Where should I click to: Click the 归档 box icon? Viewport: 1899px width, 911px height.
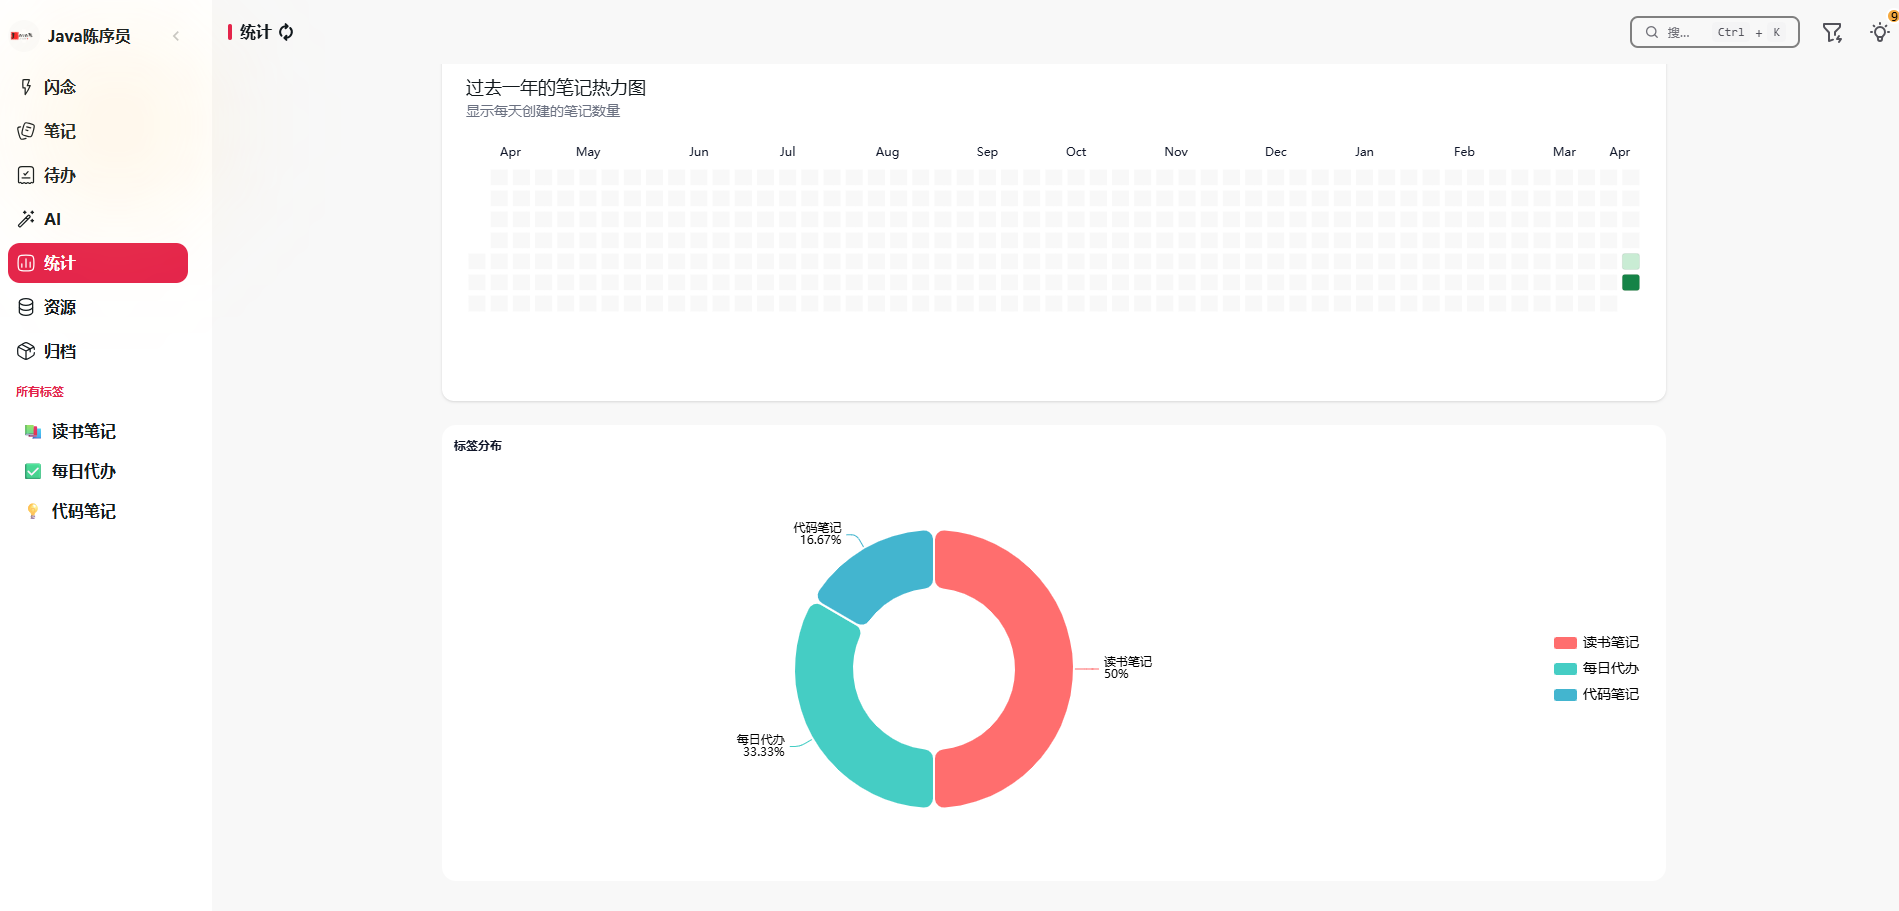26,351
